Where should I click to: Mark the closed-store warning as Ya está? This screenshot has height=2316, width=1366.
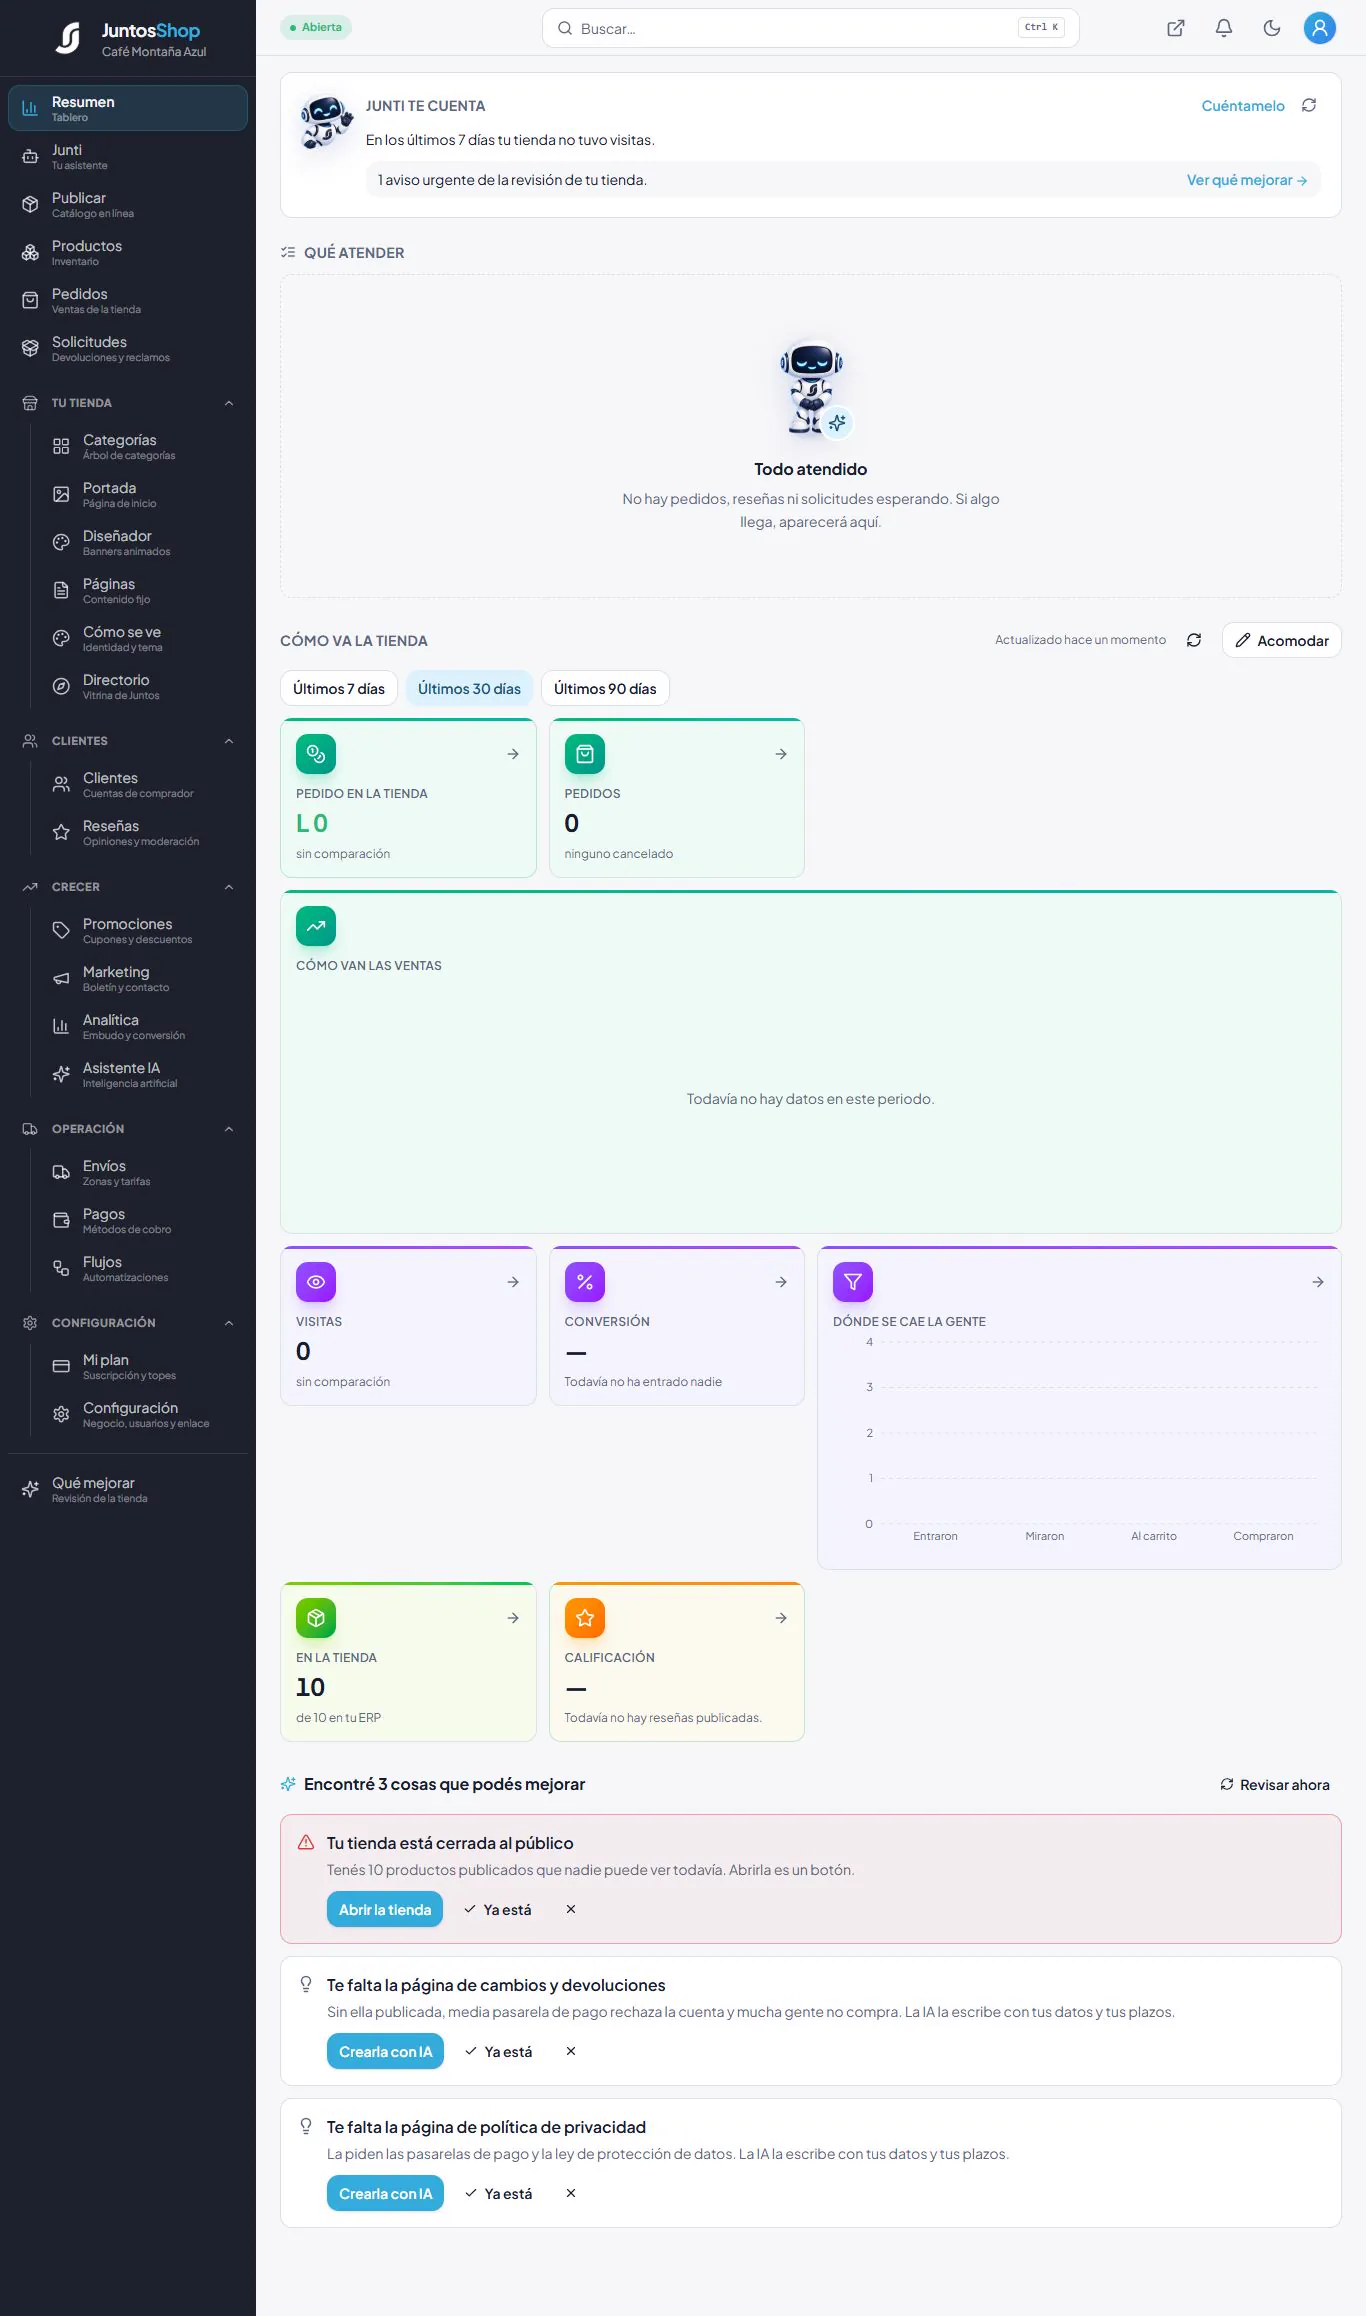497,1909
